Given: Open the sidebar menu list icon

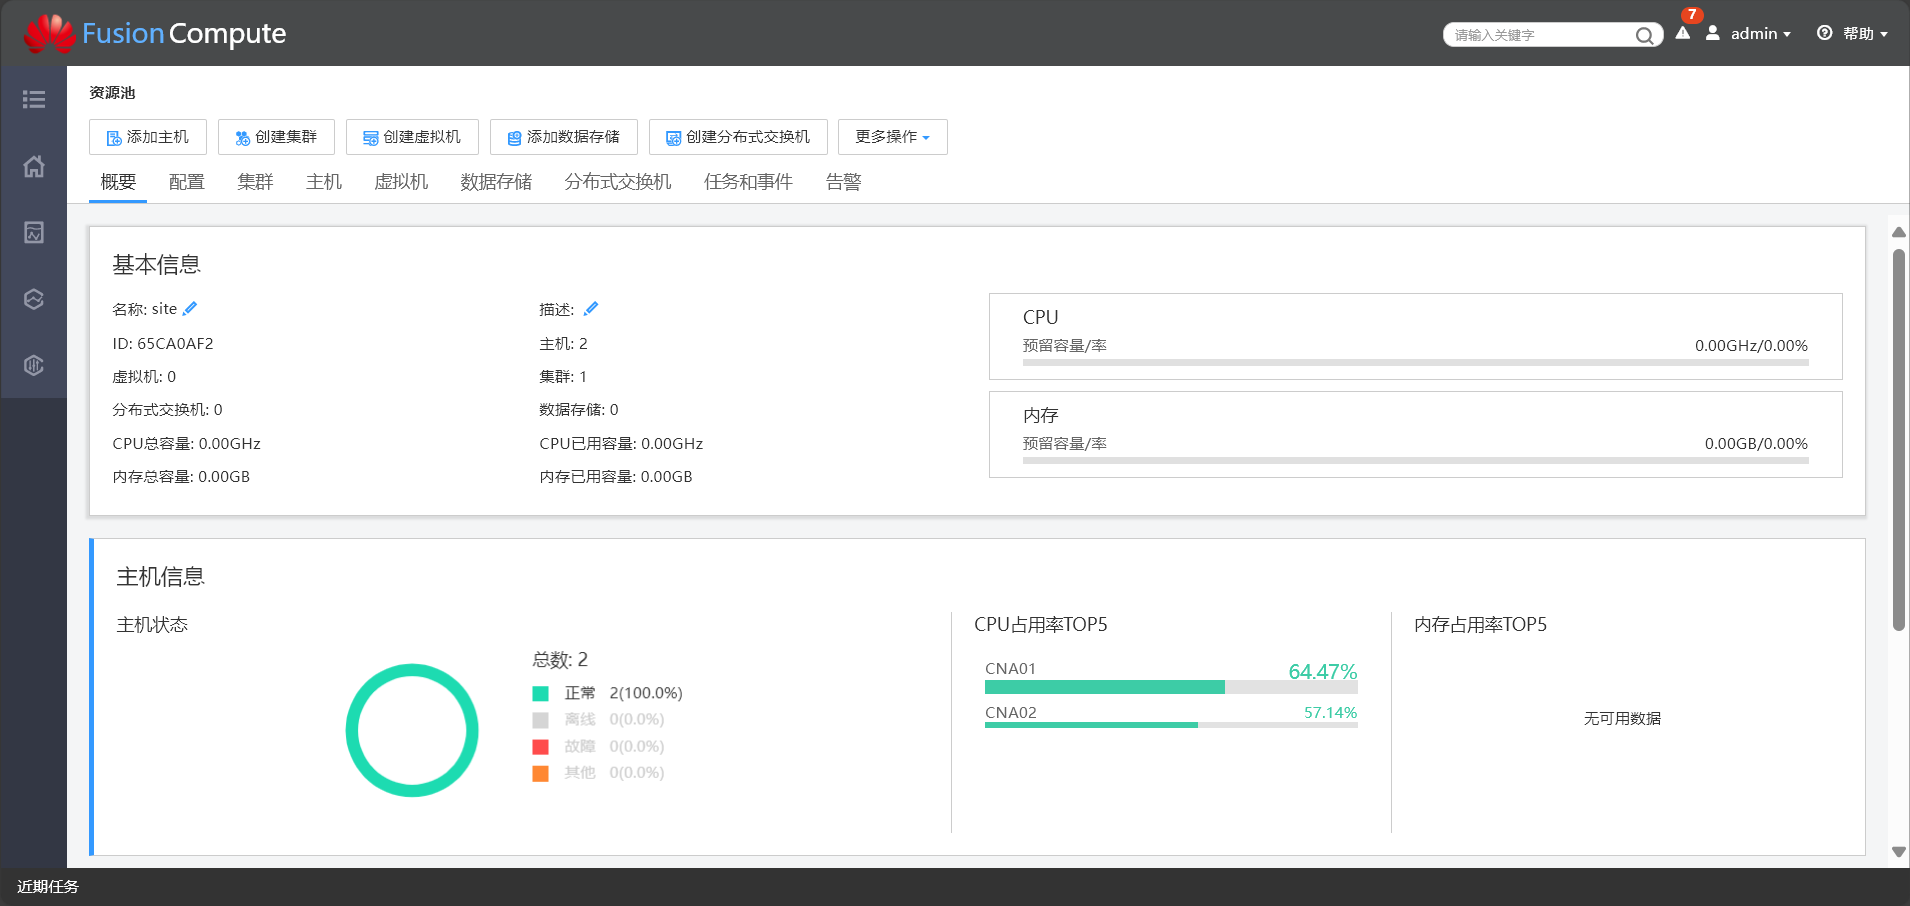Looking at the screenshot, I should pos(34,99).
